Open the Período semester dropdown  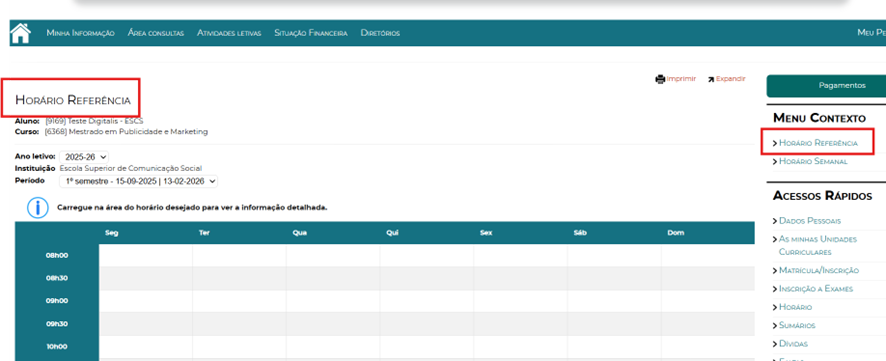coord(138,181)
